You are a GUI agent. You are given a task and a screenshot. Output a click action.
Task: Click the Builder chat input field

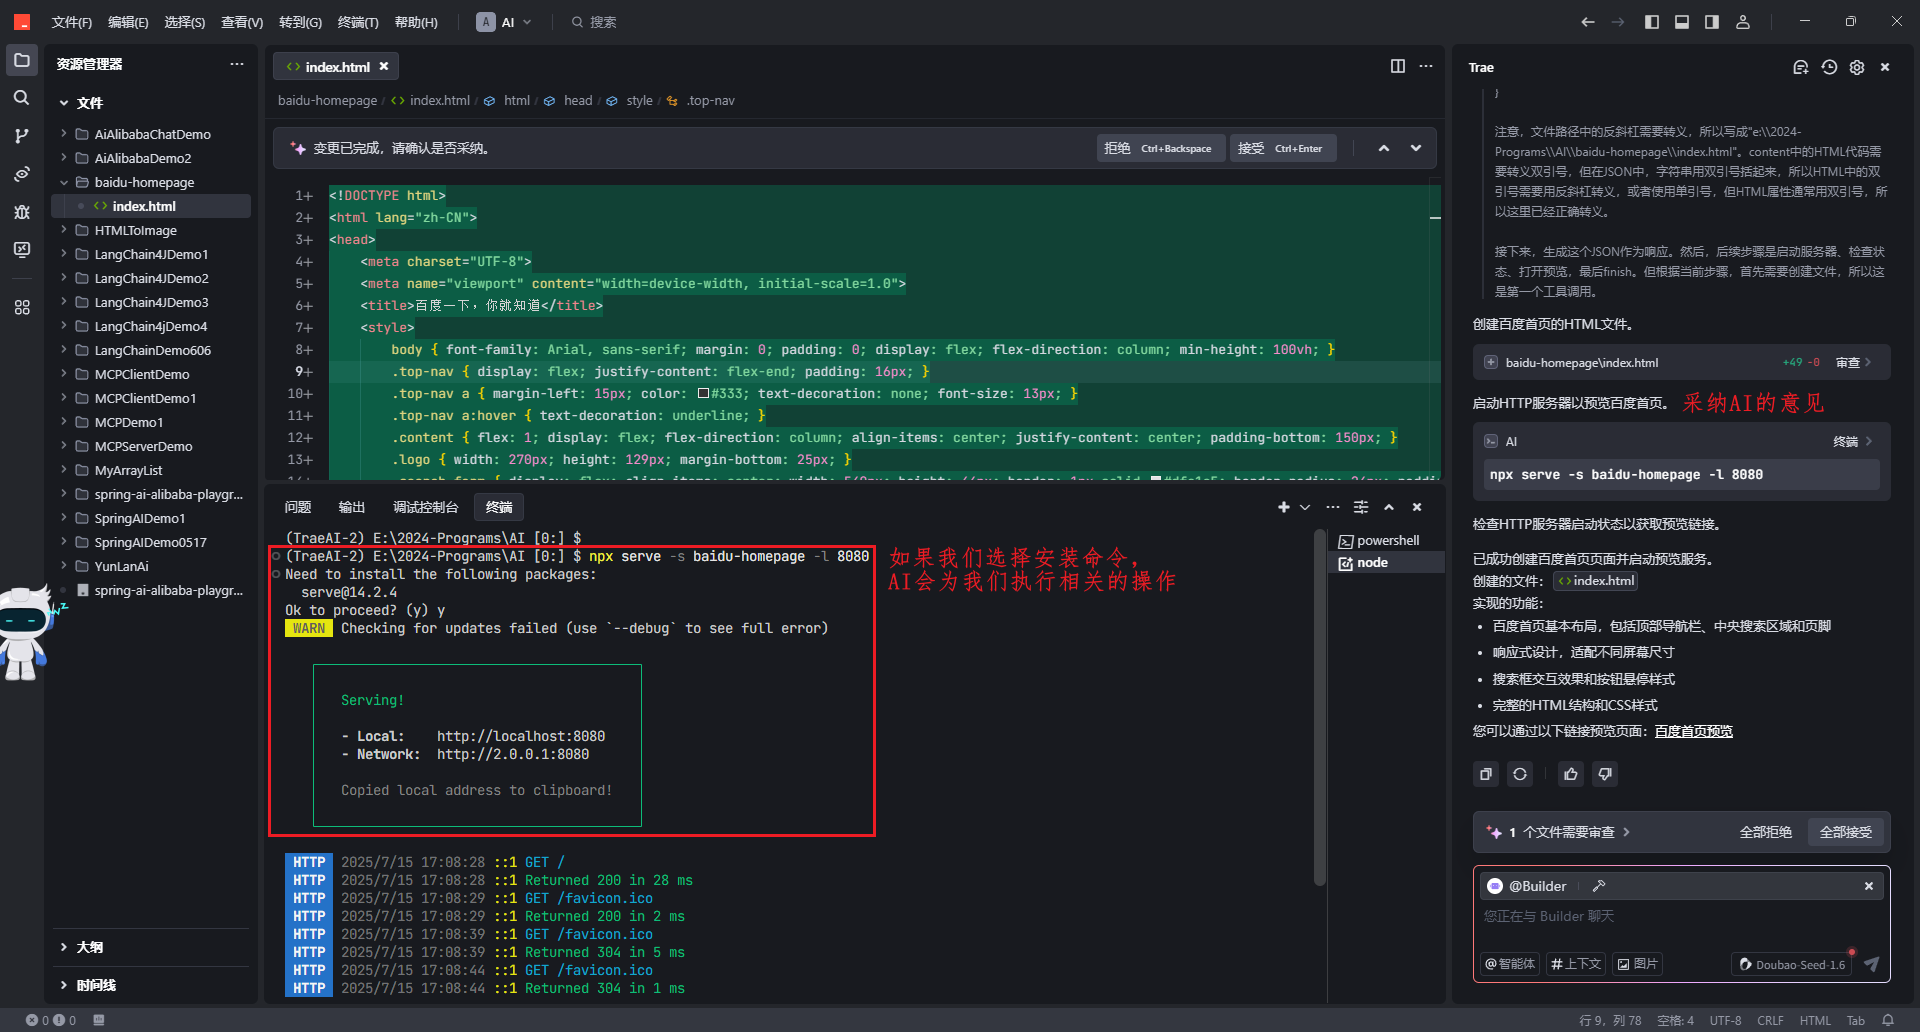coord(1680,916)
